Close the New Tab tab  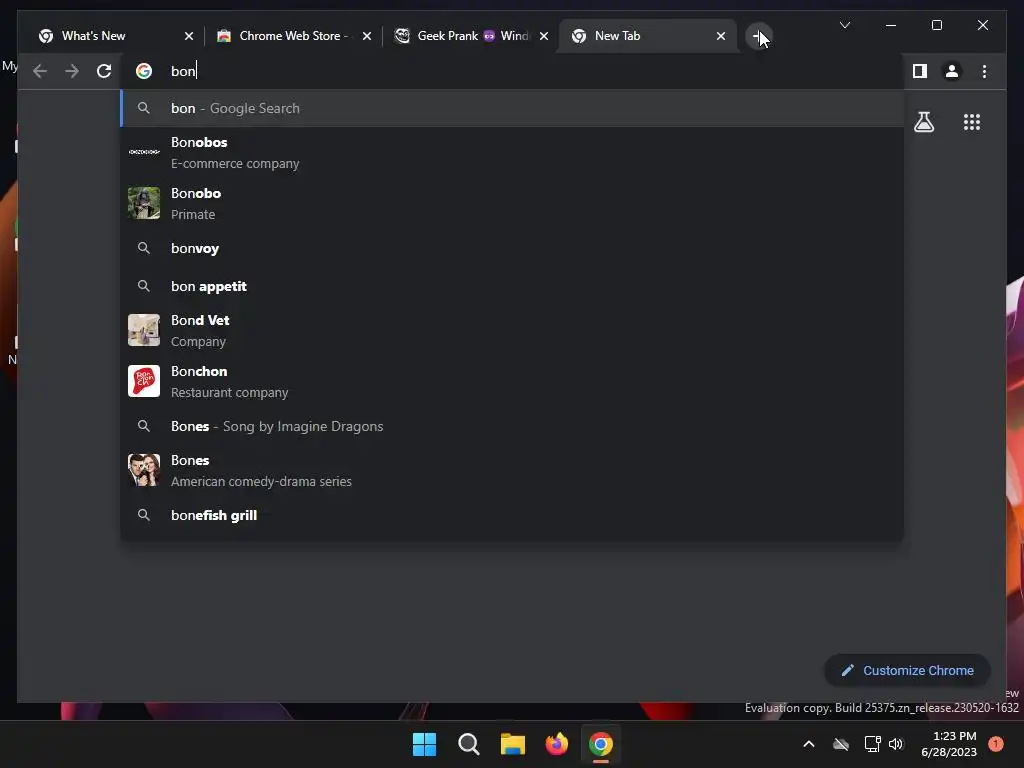pyautogui.click(x=721, y=36)
